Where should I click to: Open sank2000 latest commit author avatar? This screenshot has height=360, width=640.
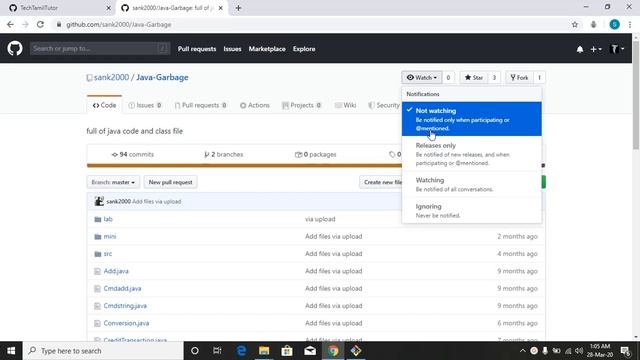point(99,201)
